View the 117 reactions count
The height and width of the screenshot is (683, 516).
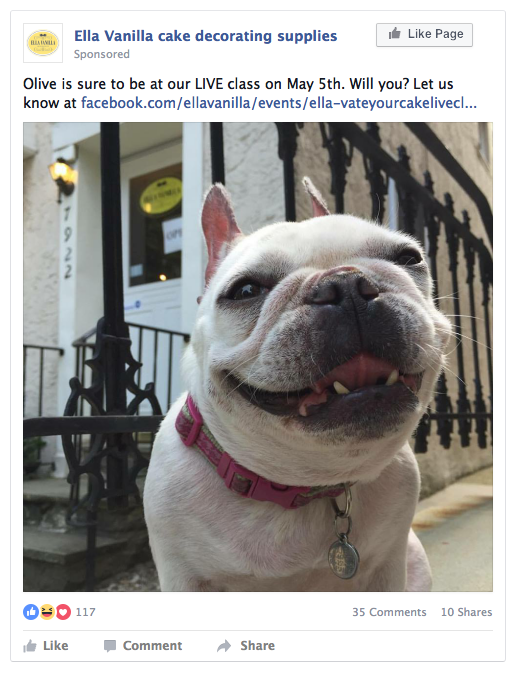tap(85, 612)
